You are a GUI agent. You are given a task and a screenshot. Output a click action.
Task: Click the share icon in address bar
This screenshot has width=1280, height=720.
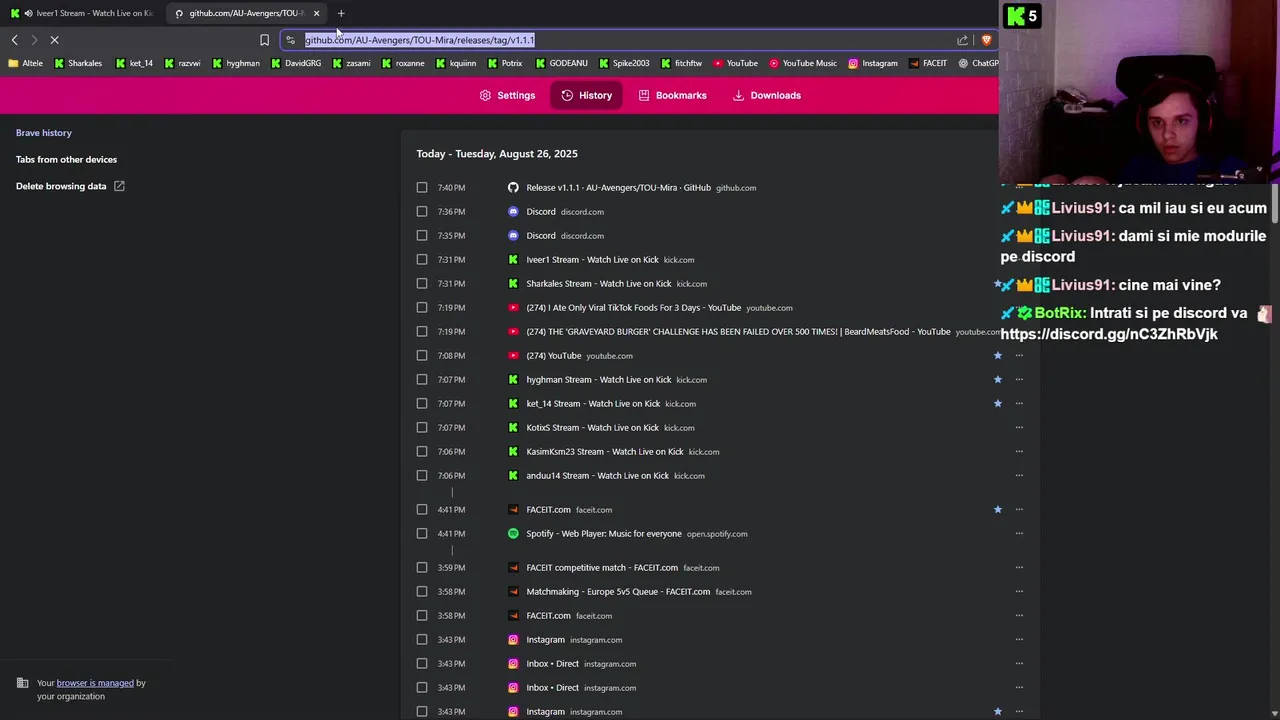click(962, 40)
